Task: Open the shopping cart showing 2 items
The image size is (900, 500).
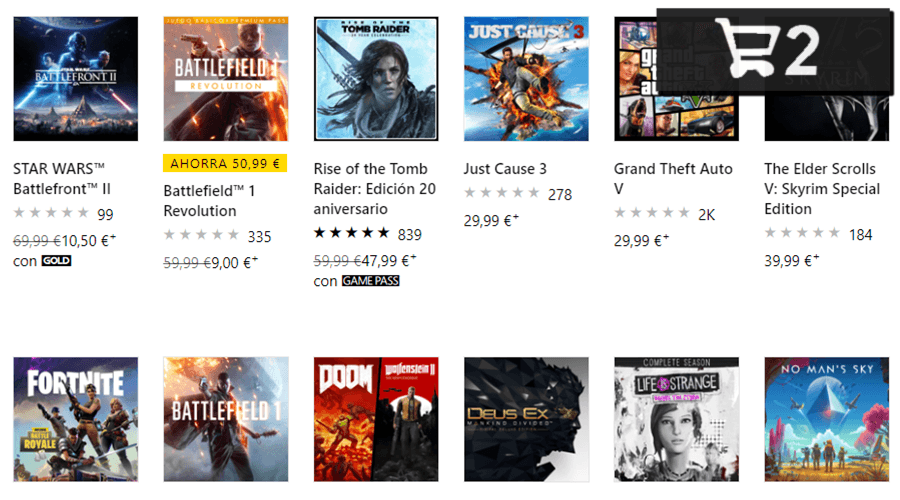Action: pos(774,51)
